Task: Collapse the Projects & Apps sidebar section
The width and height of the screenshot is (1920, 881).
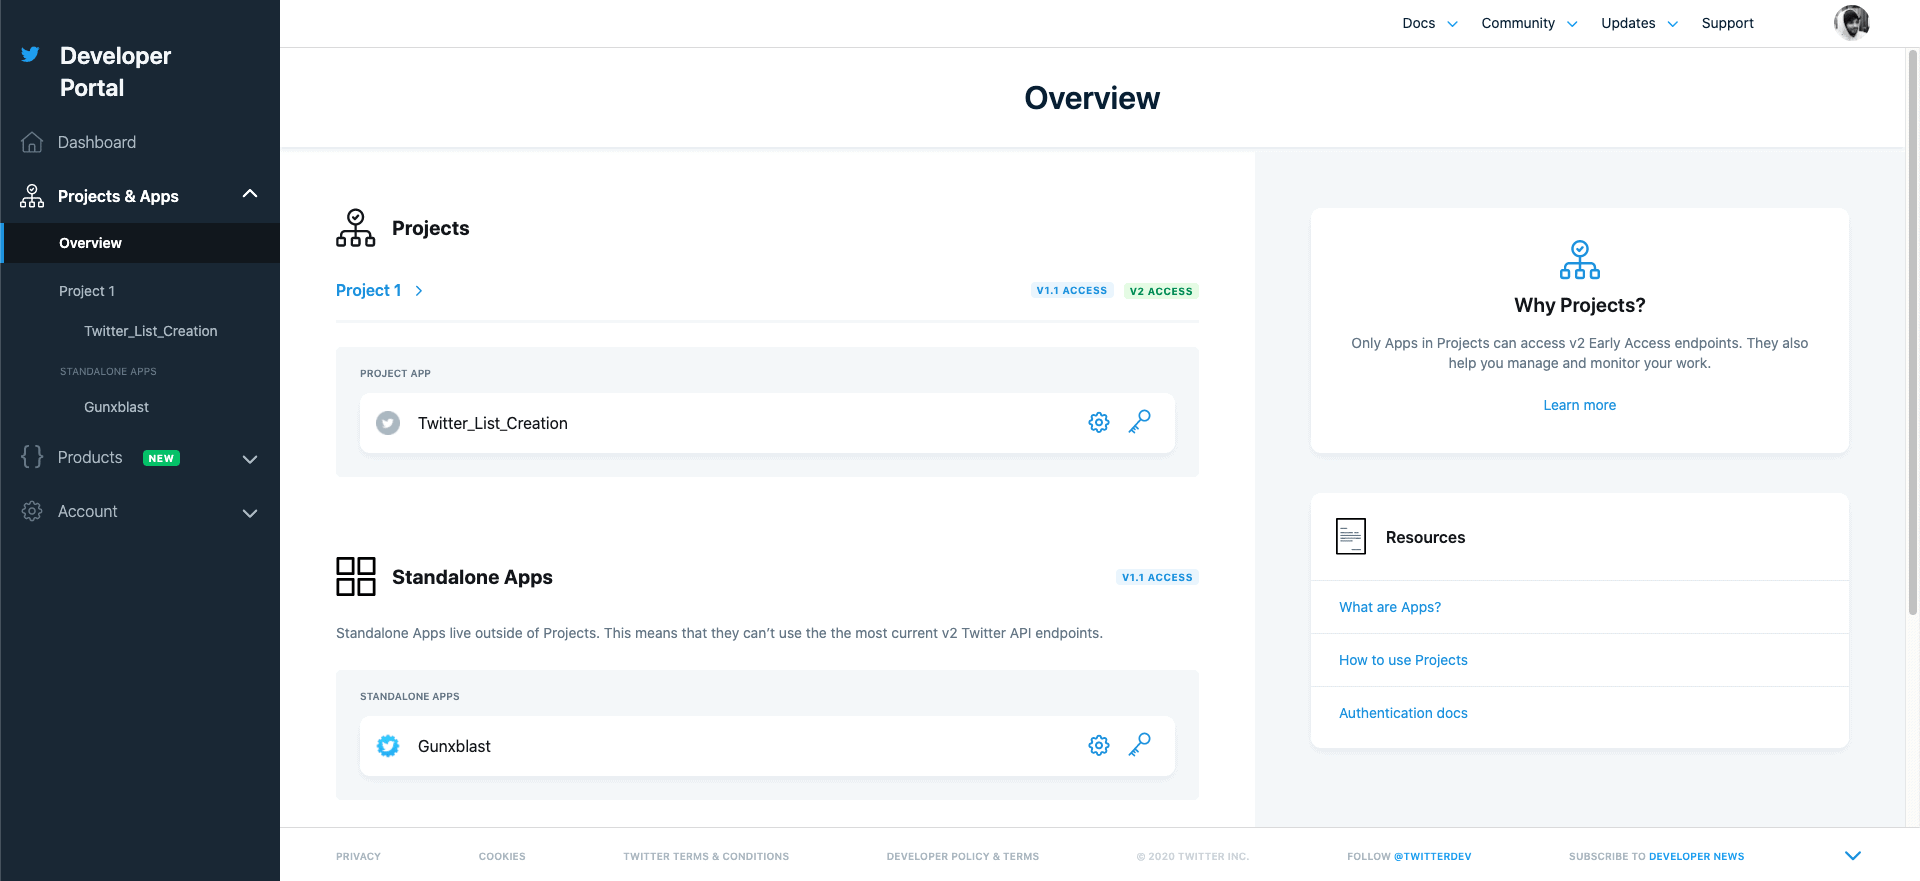Action: [250, 194]
